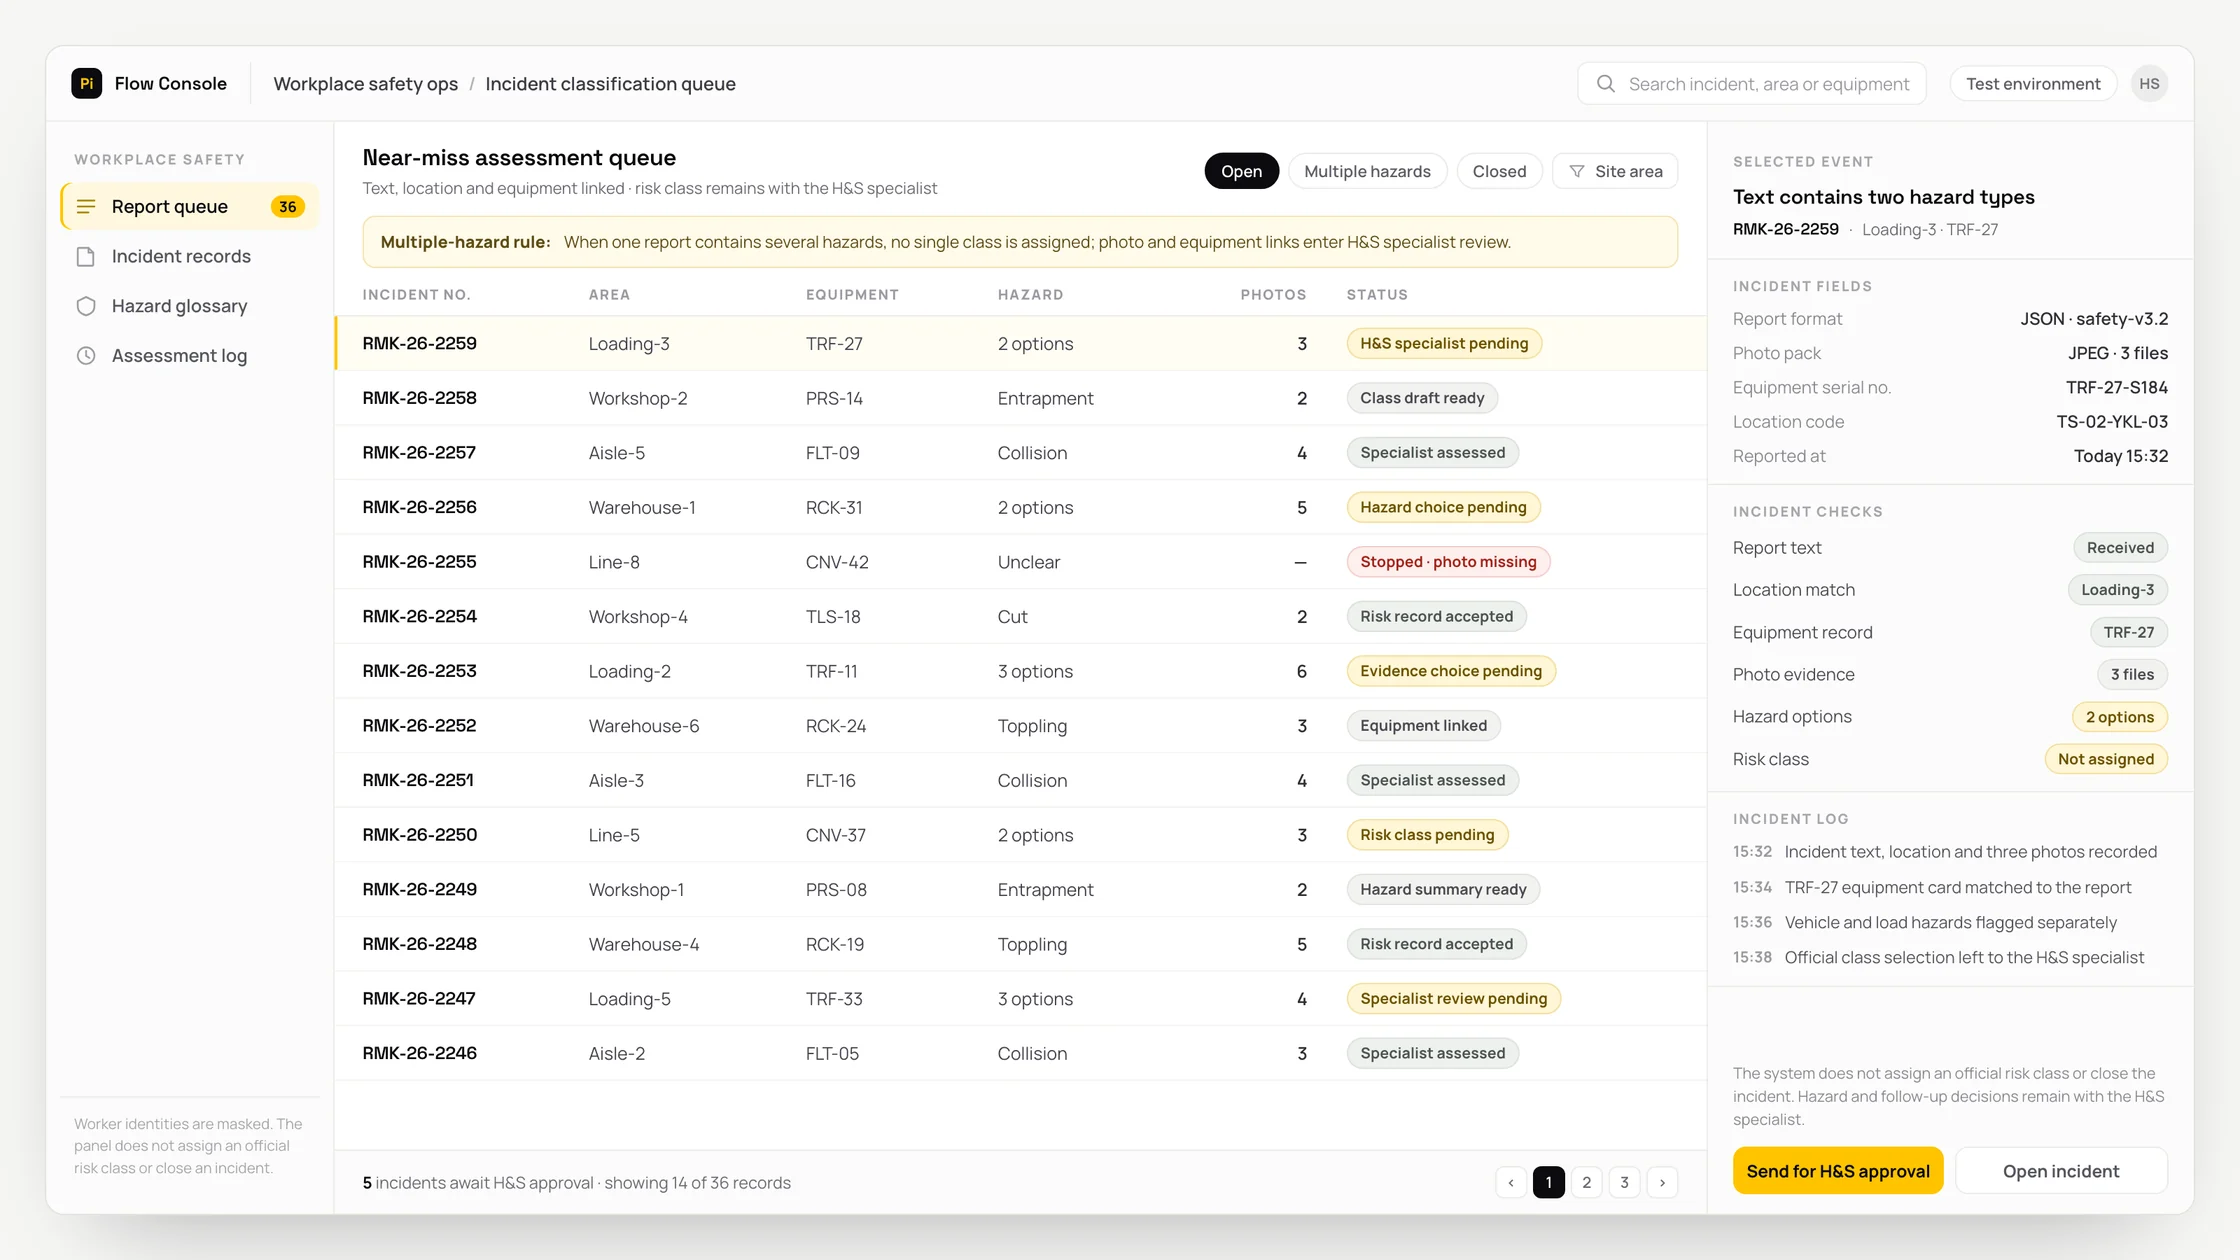Go to next page with right chevron
Screen dimensions: 2240x1260
(x=1662, y=1182)
